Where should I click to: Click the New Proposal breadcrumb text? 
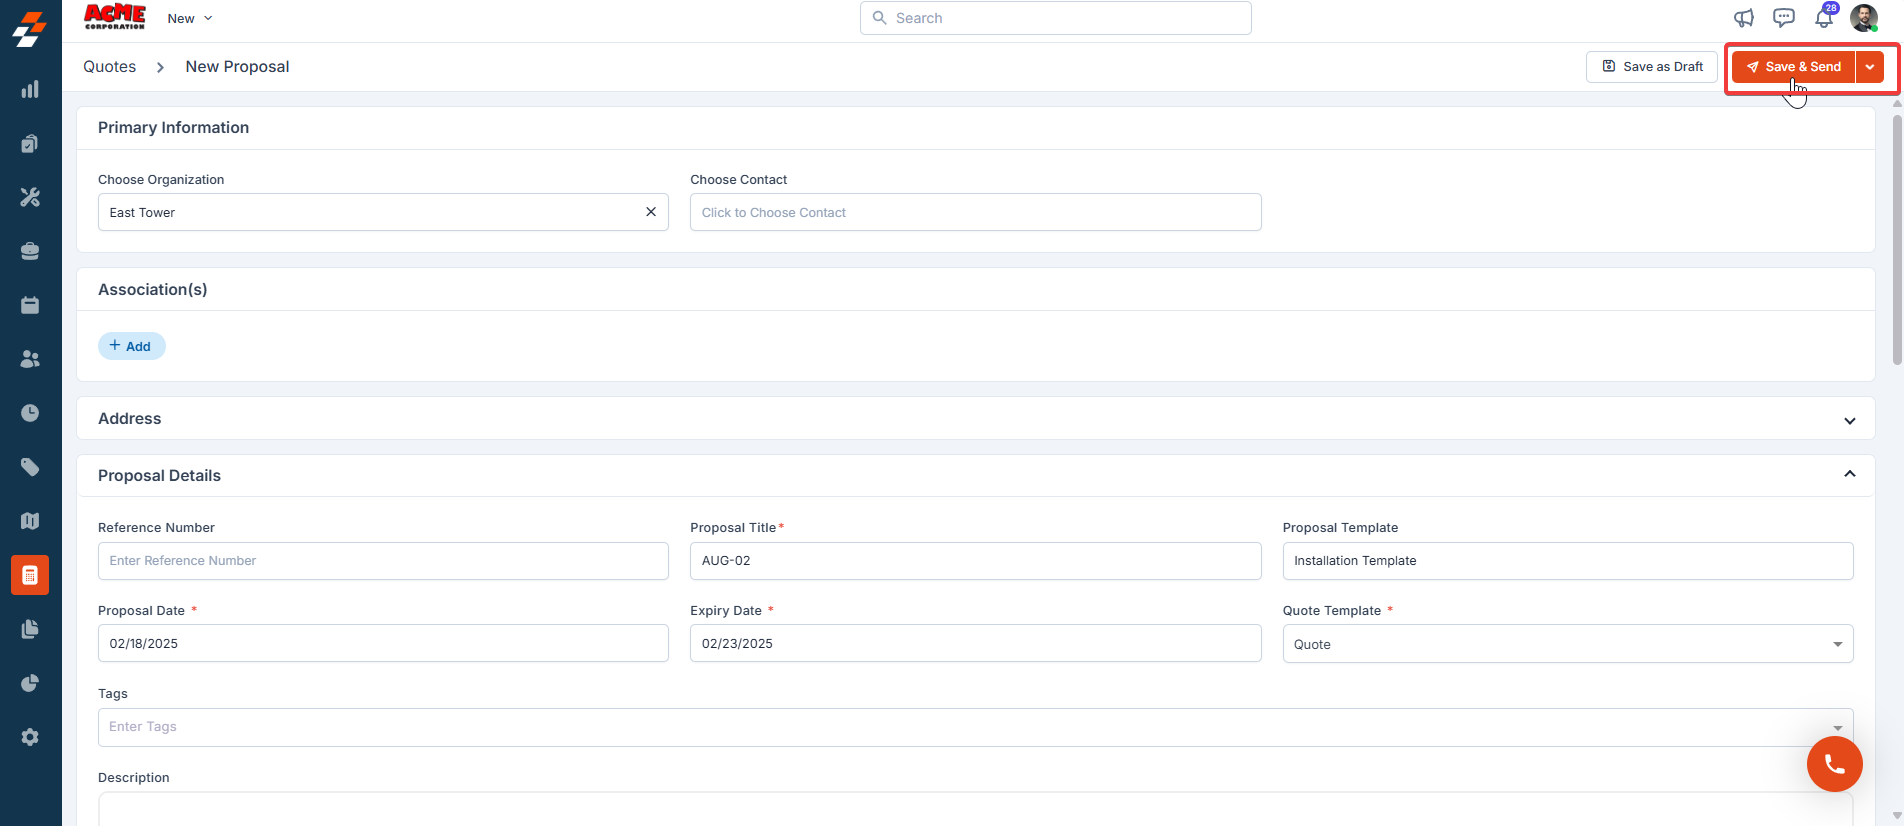point(237,67)
